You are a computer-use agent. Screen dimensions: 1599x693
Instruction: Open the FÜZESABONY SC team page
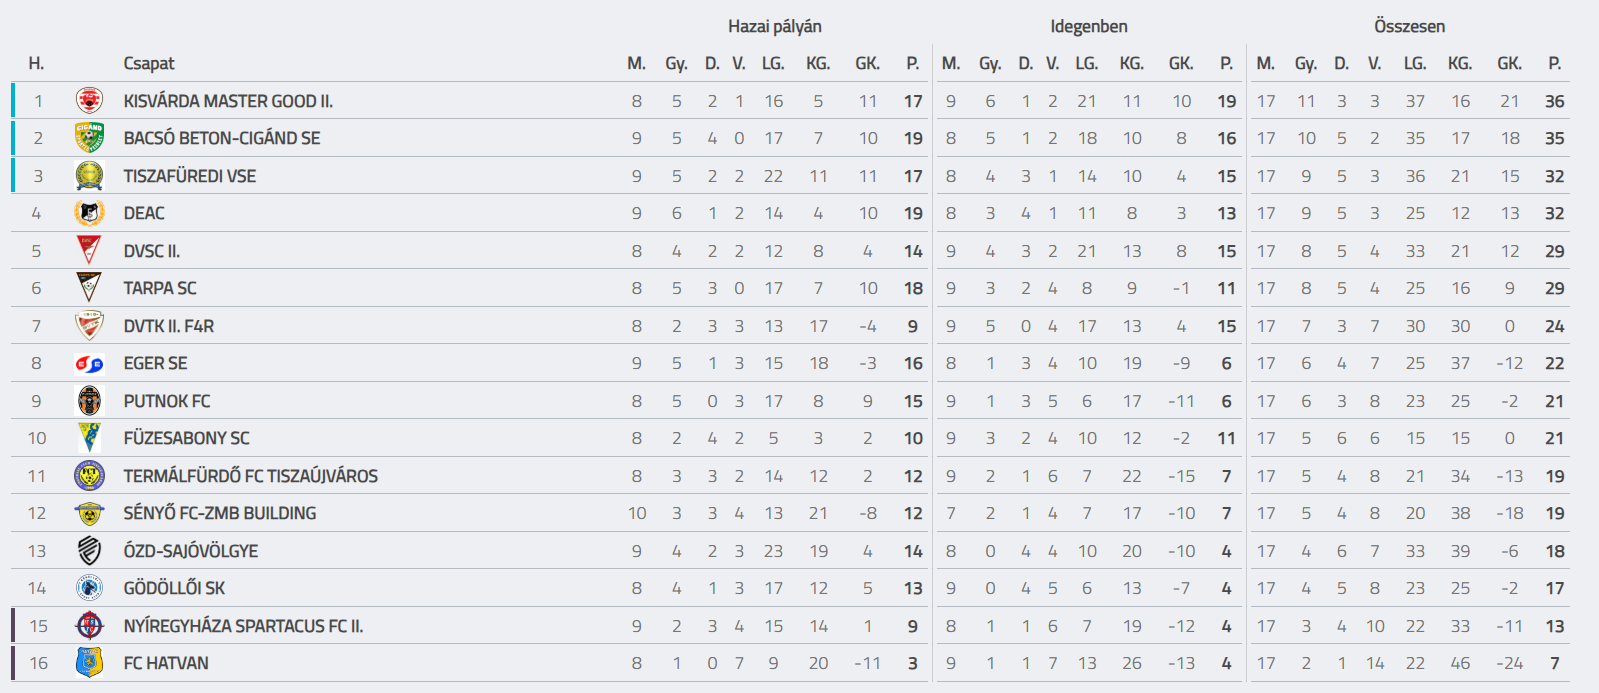pyautogui.click(x=186, y=438)
